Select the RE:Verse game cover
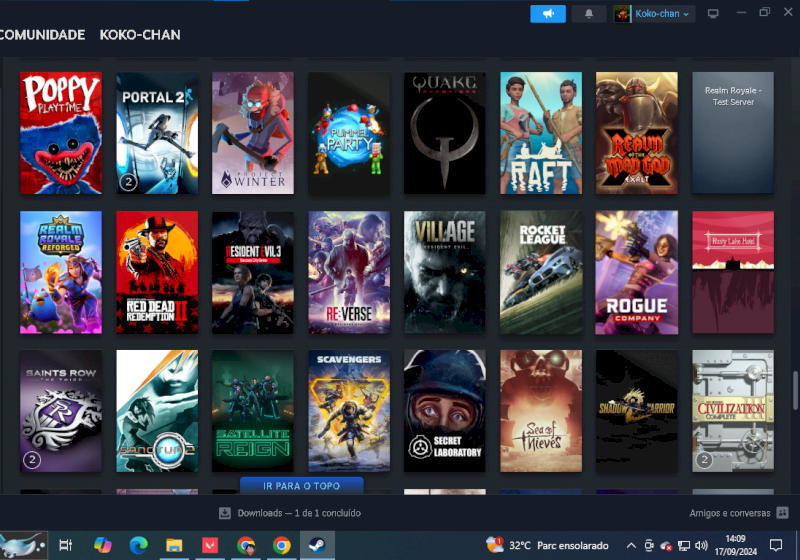Image resolution: width=800 pixels, height=560 pixels. [x=349, y=272]
